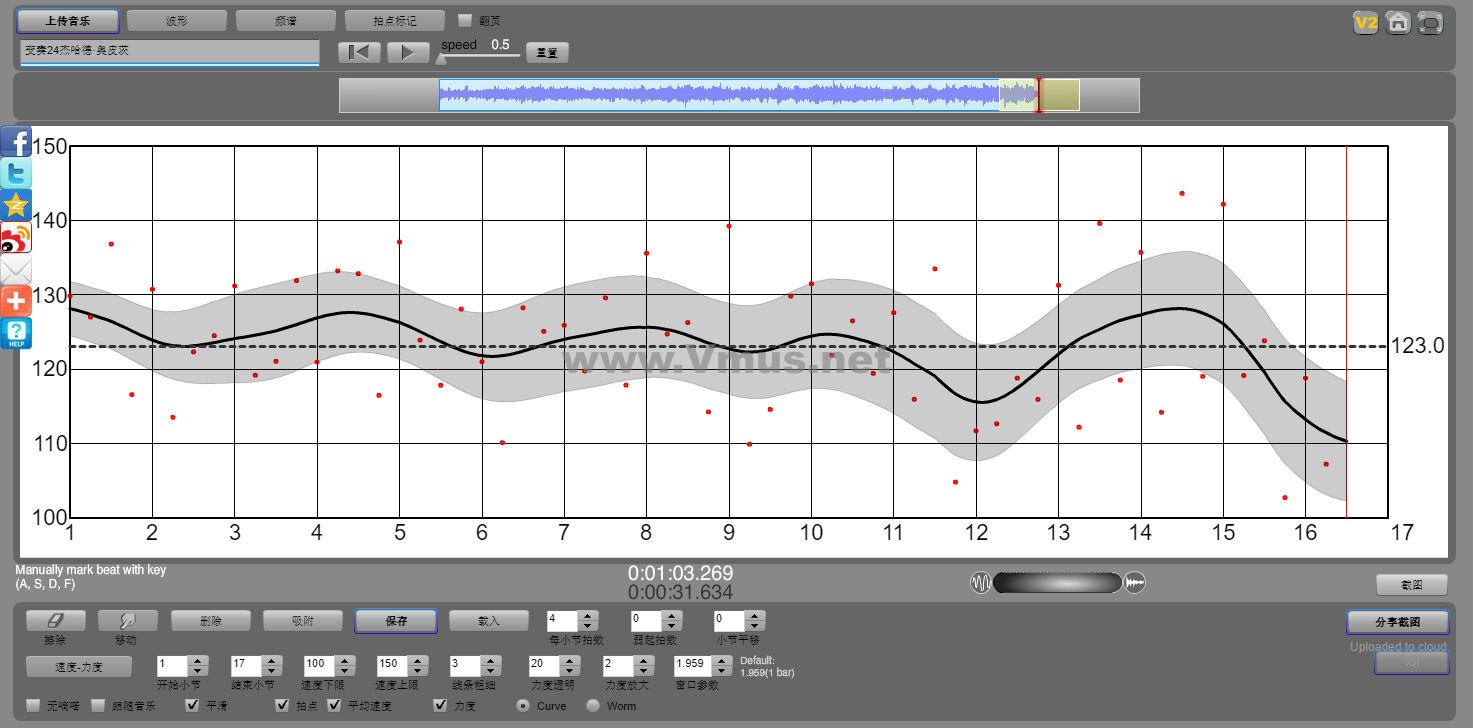Click the Weibo share icon
The width and height of the screenshot is (1473, 728).
point(16,237)
